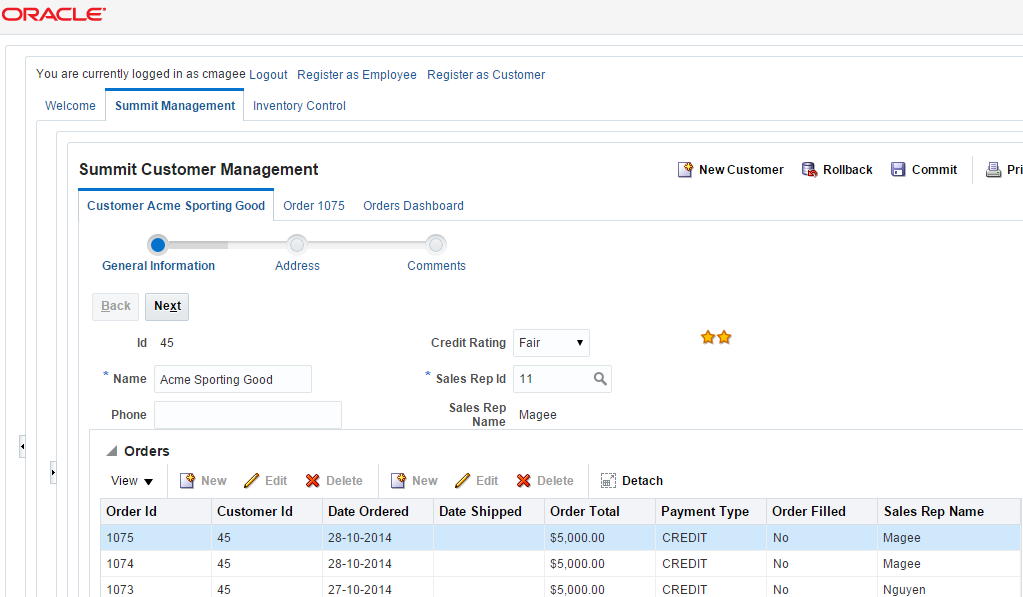This screenshot has width=1023, height=597.
Task: Select order row 1073
Action: pyautogui.click(x=560, y=589)
